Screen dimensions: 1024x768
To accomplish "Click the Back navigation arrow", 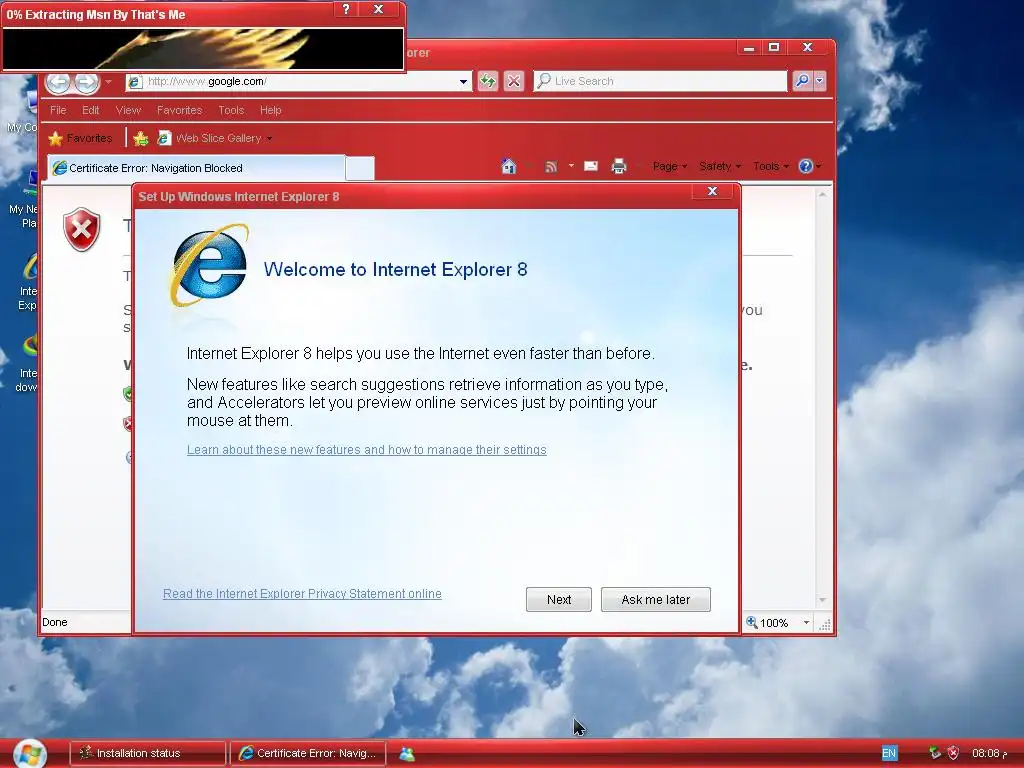I will click(58, 82).
